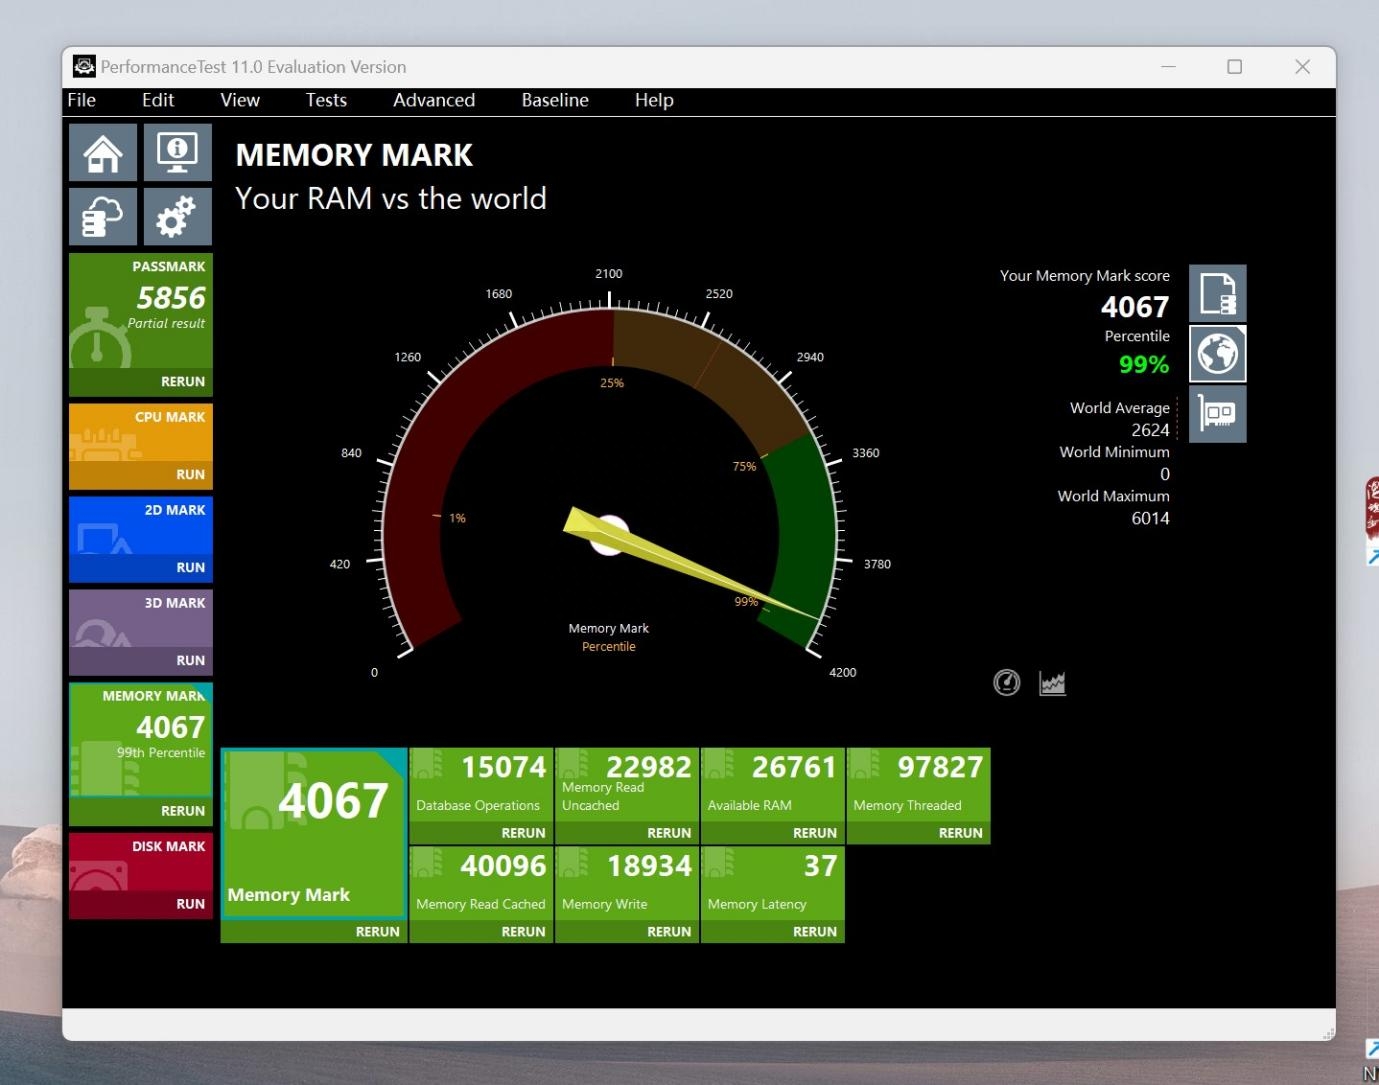Click the Memory Latency 37 result tile
This screenshot has height=1085, width=1379.
(x=773, y=883)
